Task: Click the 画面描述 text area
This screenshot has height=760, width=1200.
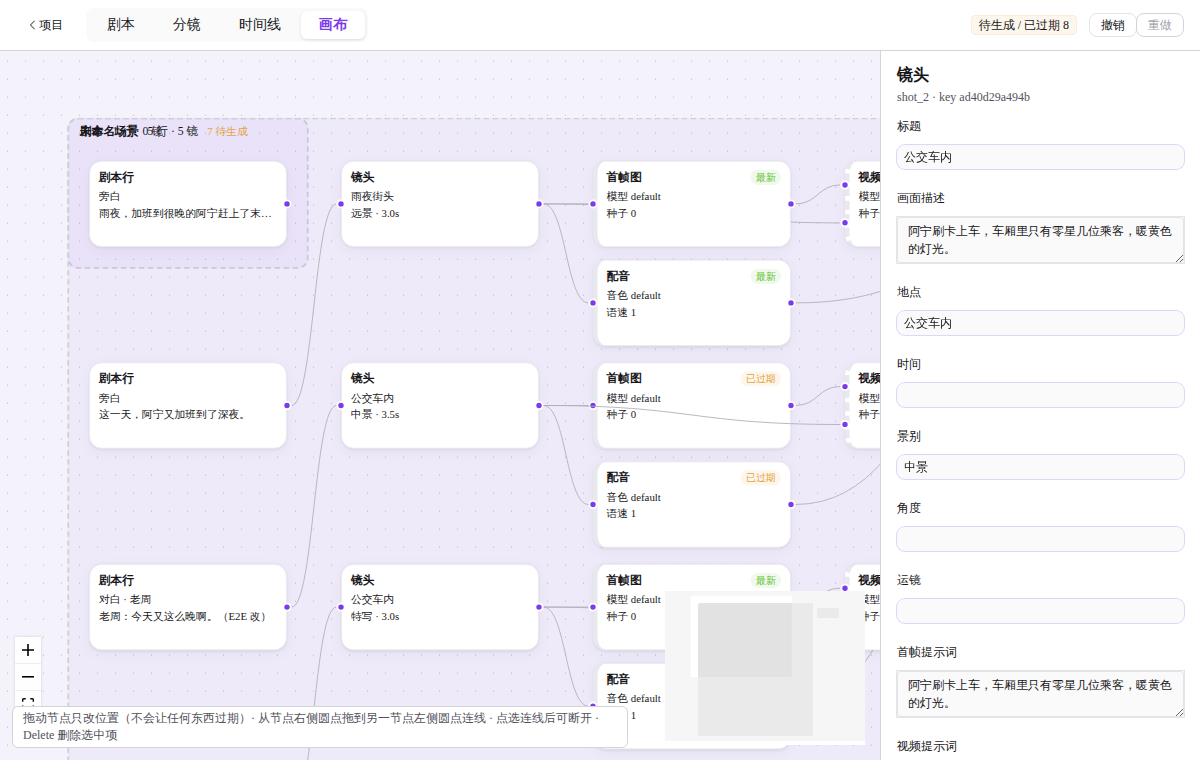Action: (x=1040, y=240)
